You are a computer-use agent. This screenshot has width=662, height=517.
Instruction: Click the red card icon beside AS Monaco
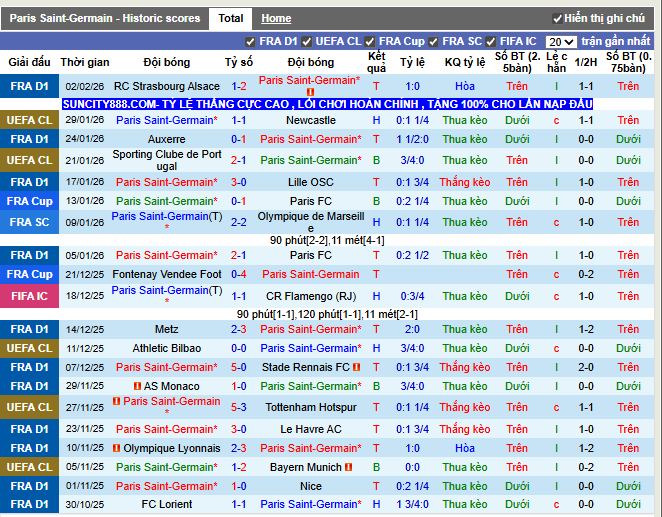tap(137, 386)
